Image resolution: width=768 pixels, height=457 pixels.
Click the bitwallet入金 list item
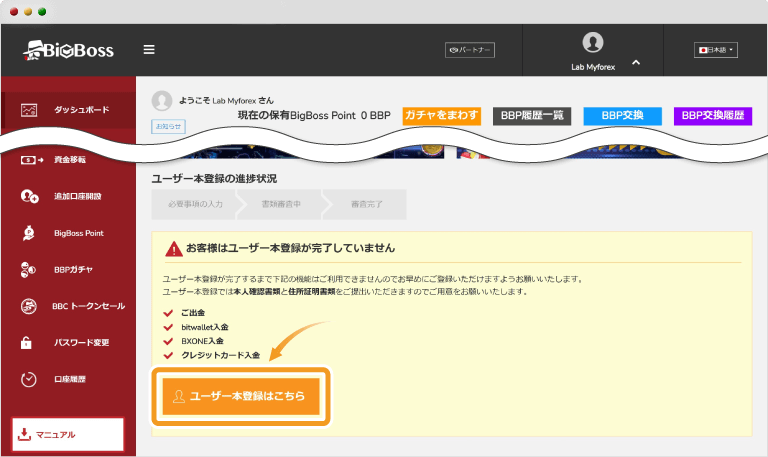click(x=205, y=327)
